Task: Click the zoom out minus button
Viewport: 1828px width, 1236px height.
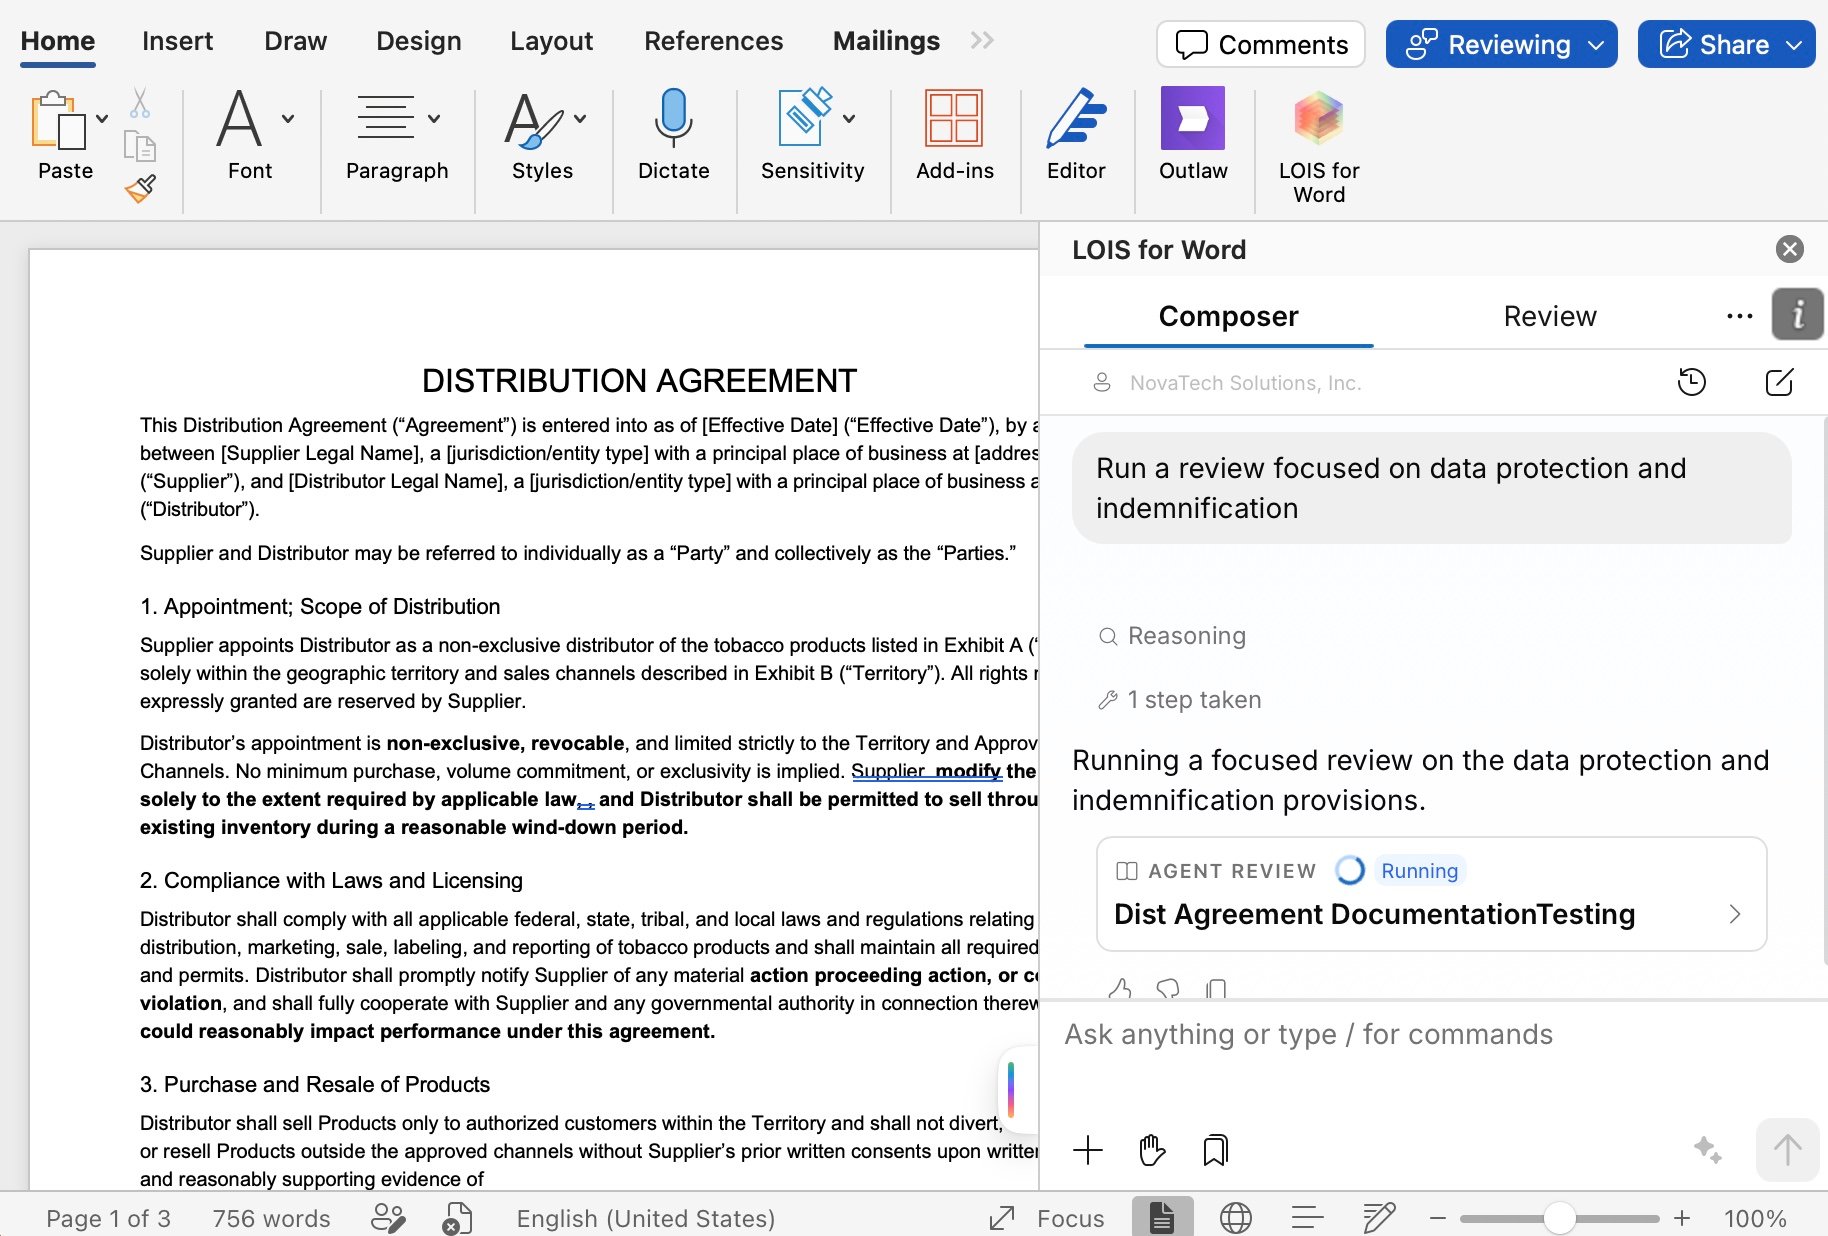Action: click(1438, 1218)
